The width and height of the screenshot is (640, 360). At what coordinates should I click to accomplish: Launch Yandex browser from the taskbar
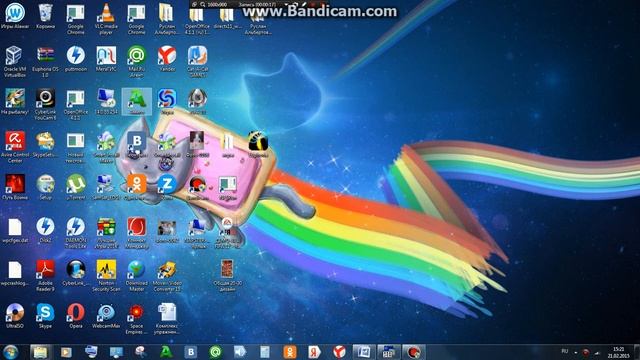point(339,352)
